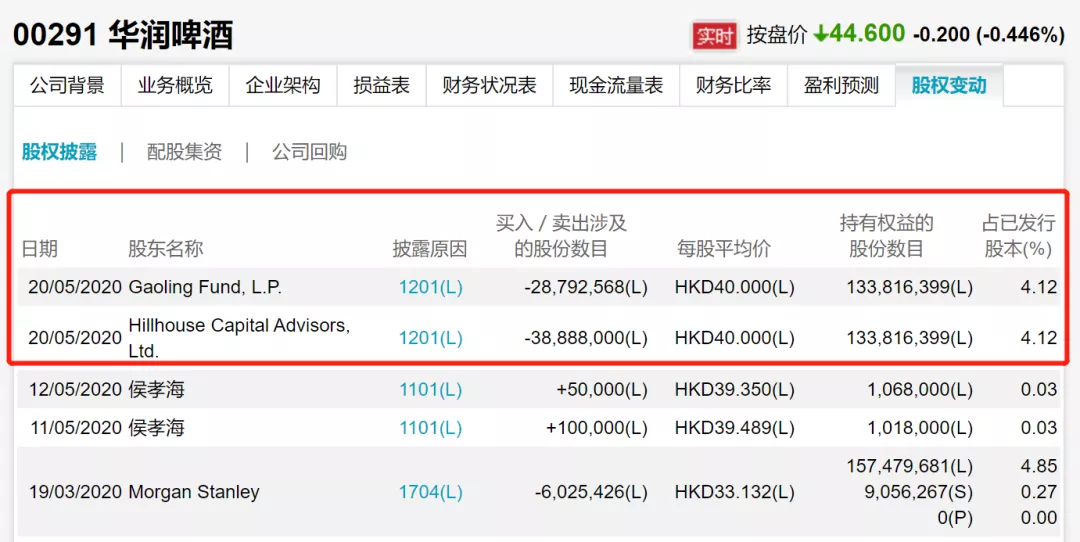Click the date 19/03/2020
Screen dimensions: 1080x542
tap(76, 492)
